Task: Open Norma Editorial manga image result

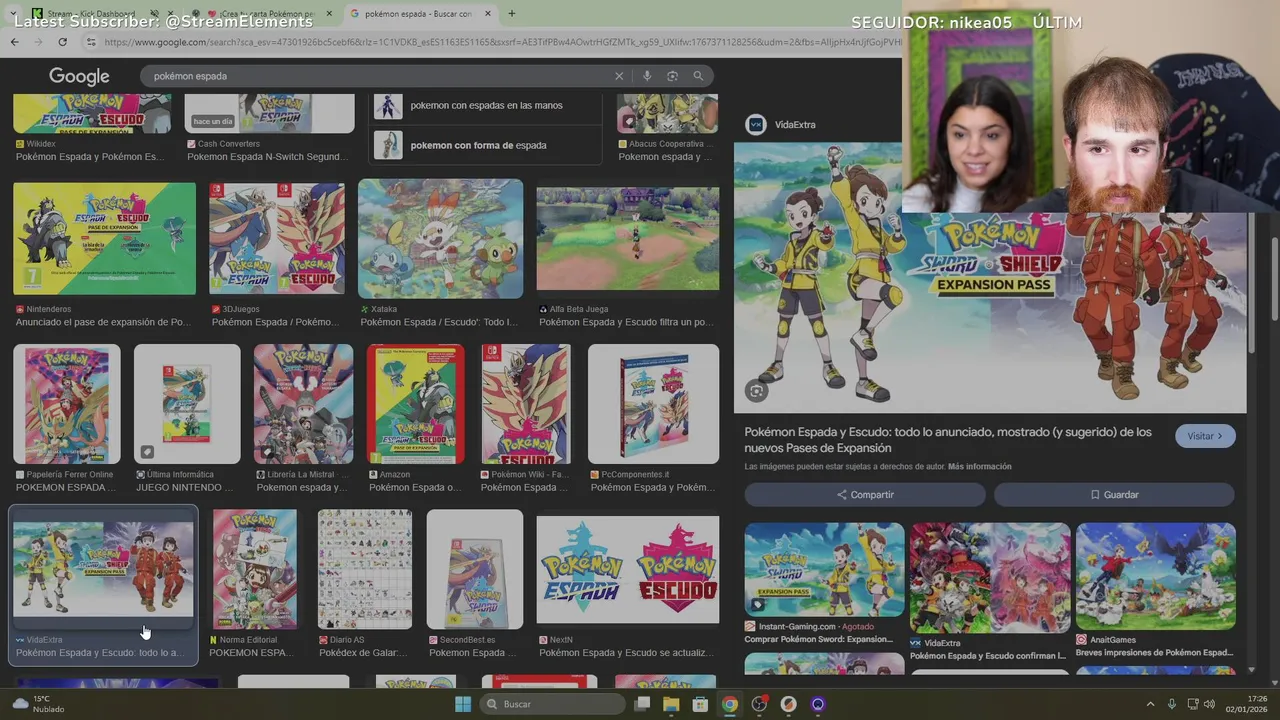Action: [x=254, y=569]
